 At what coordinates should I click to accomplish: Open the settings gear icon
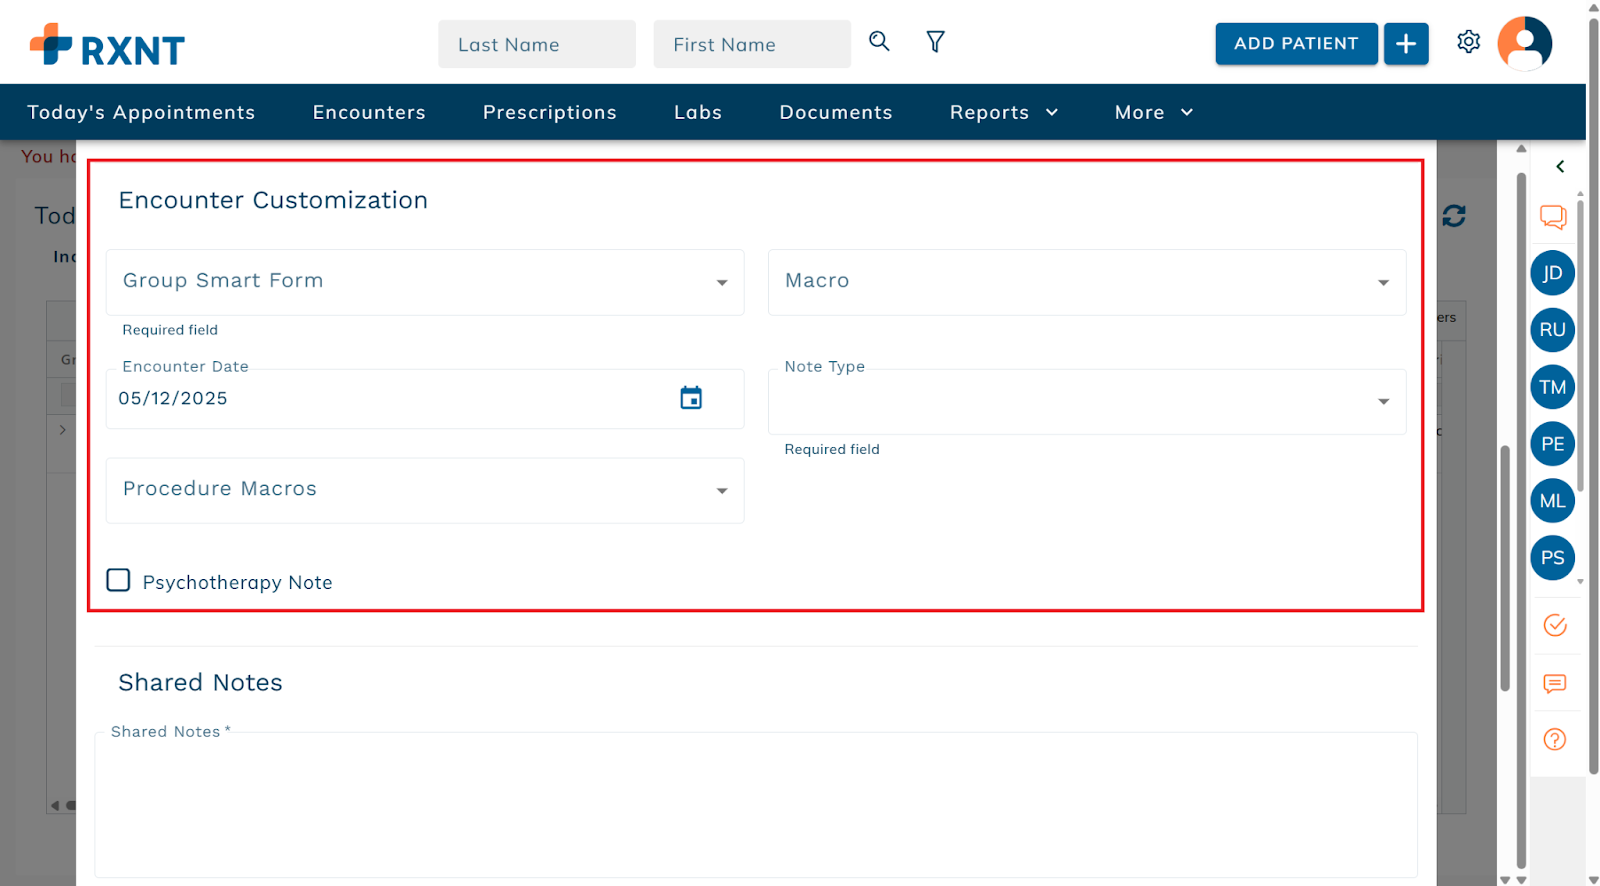click(x=1468, y=42)
